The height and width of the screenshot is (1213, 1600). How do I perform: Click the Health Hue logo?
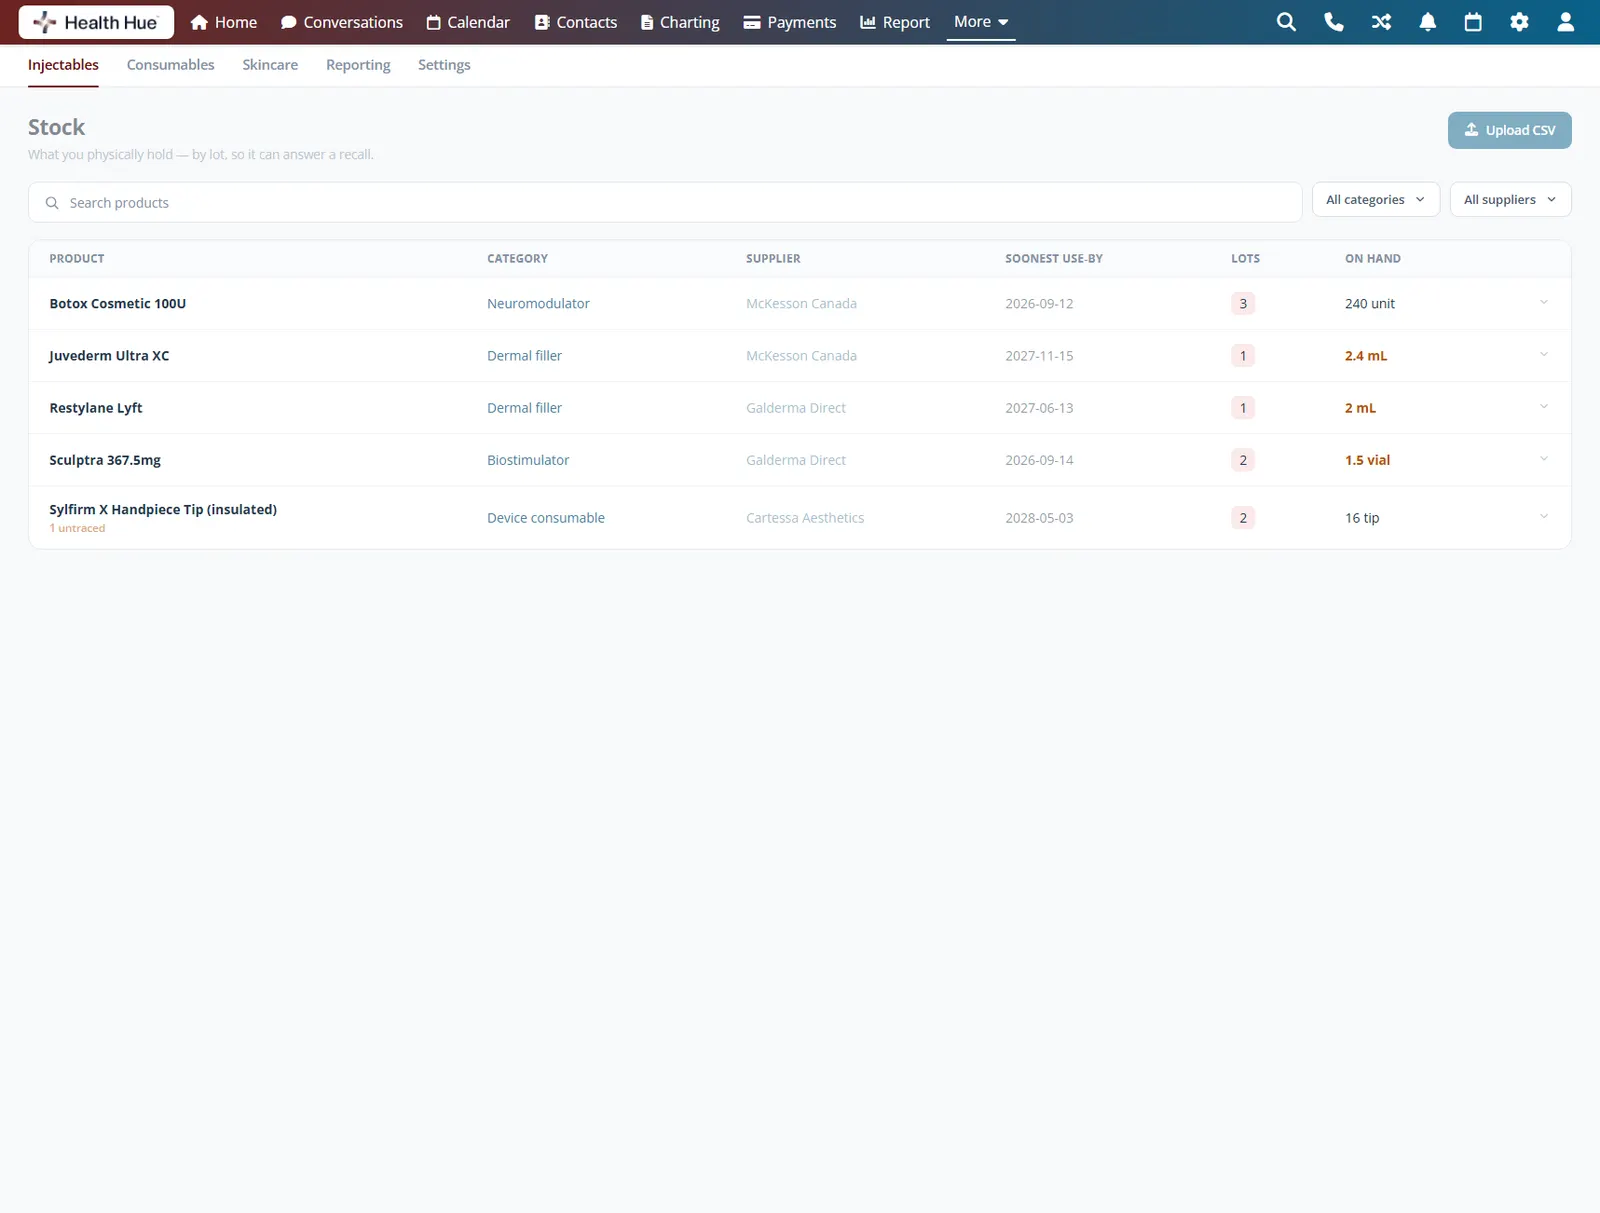(96, 22)
